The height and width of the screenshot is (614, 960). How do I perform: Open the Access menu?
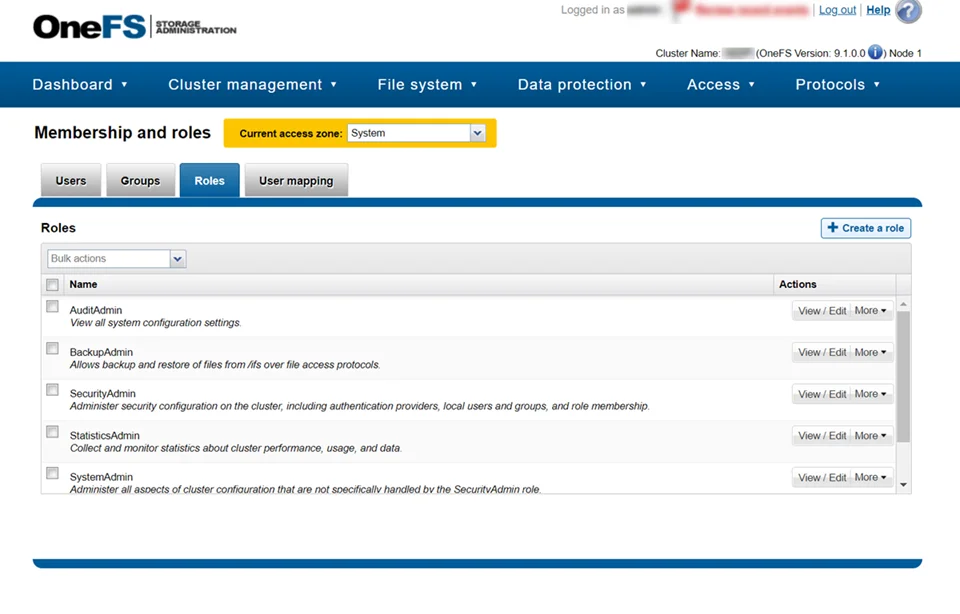pyautogui.click(x=721, y=84)
